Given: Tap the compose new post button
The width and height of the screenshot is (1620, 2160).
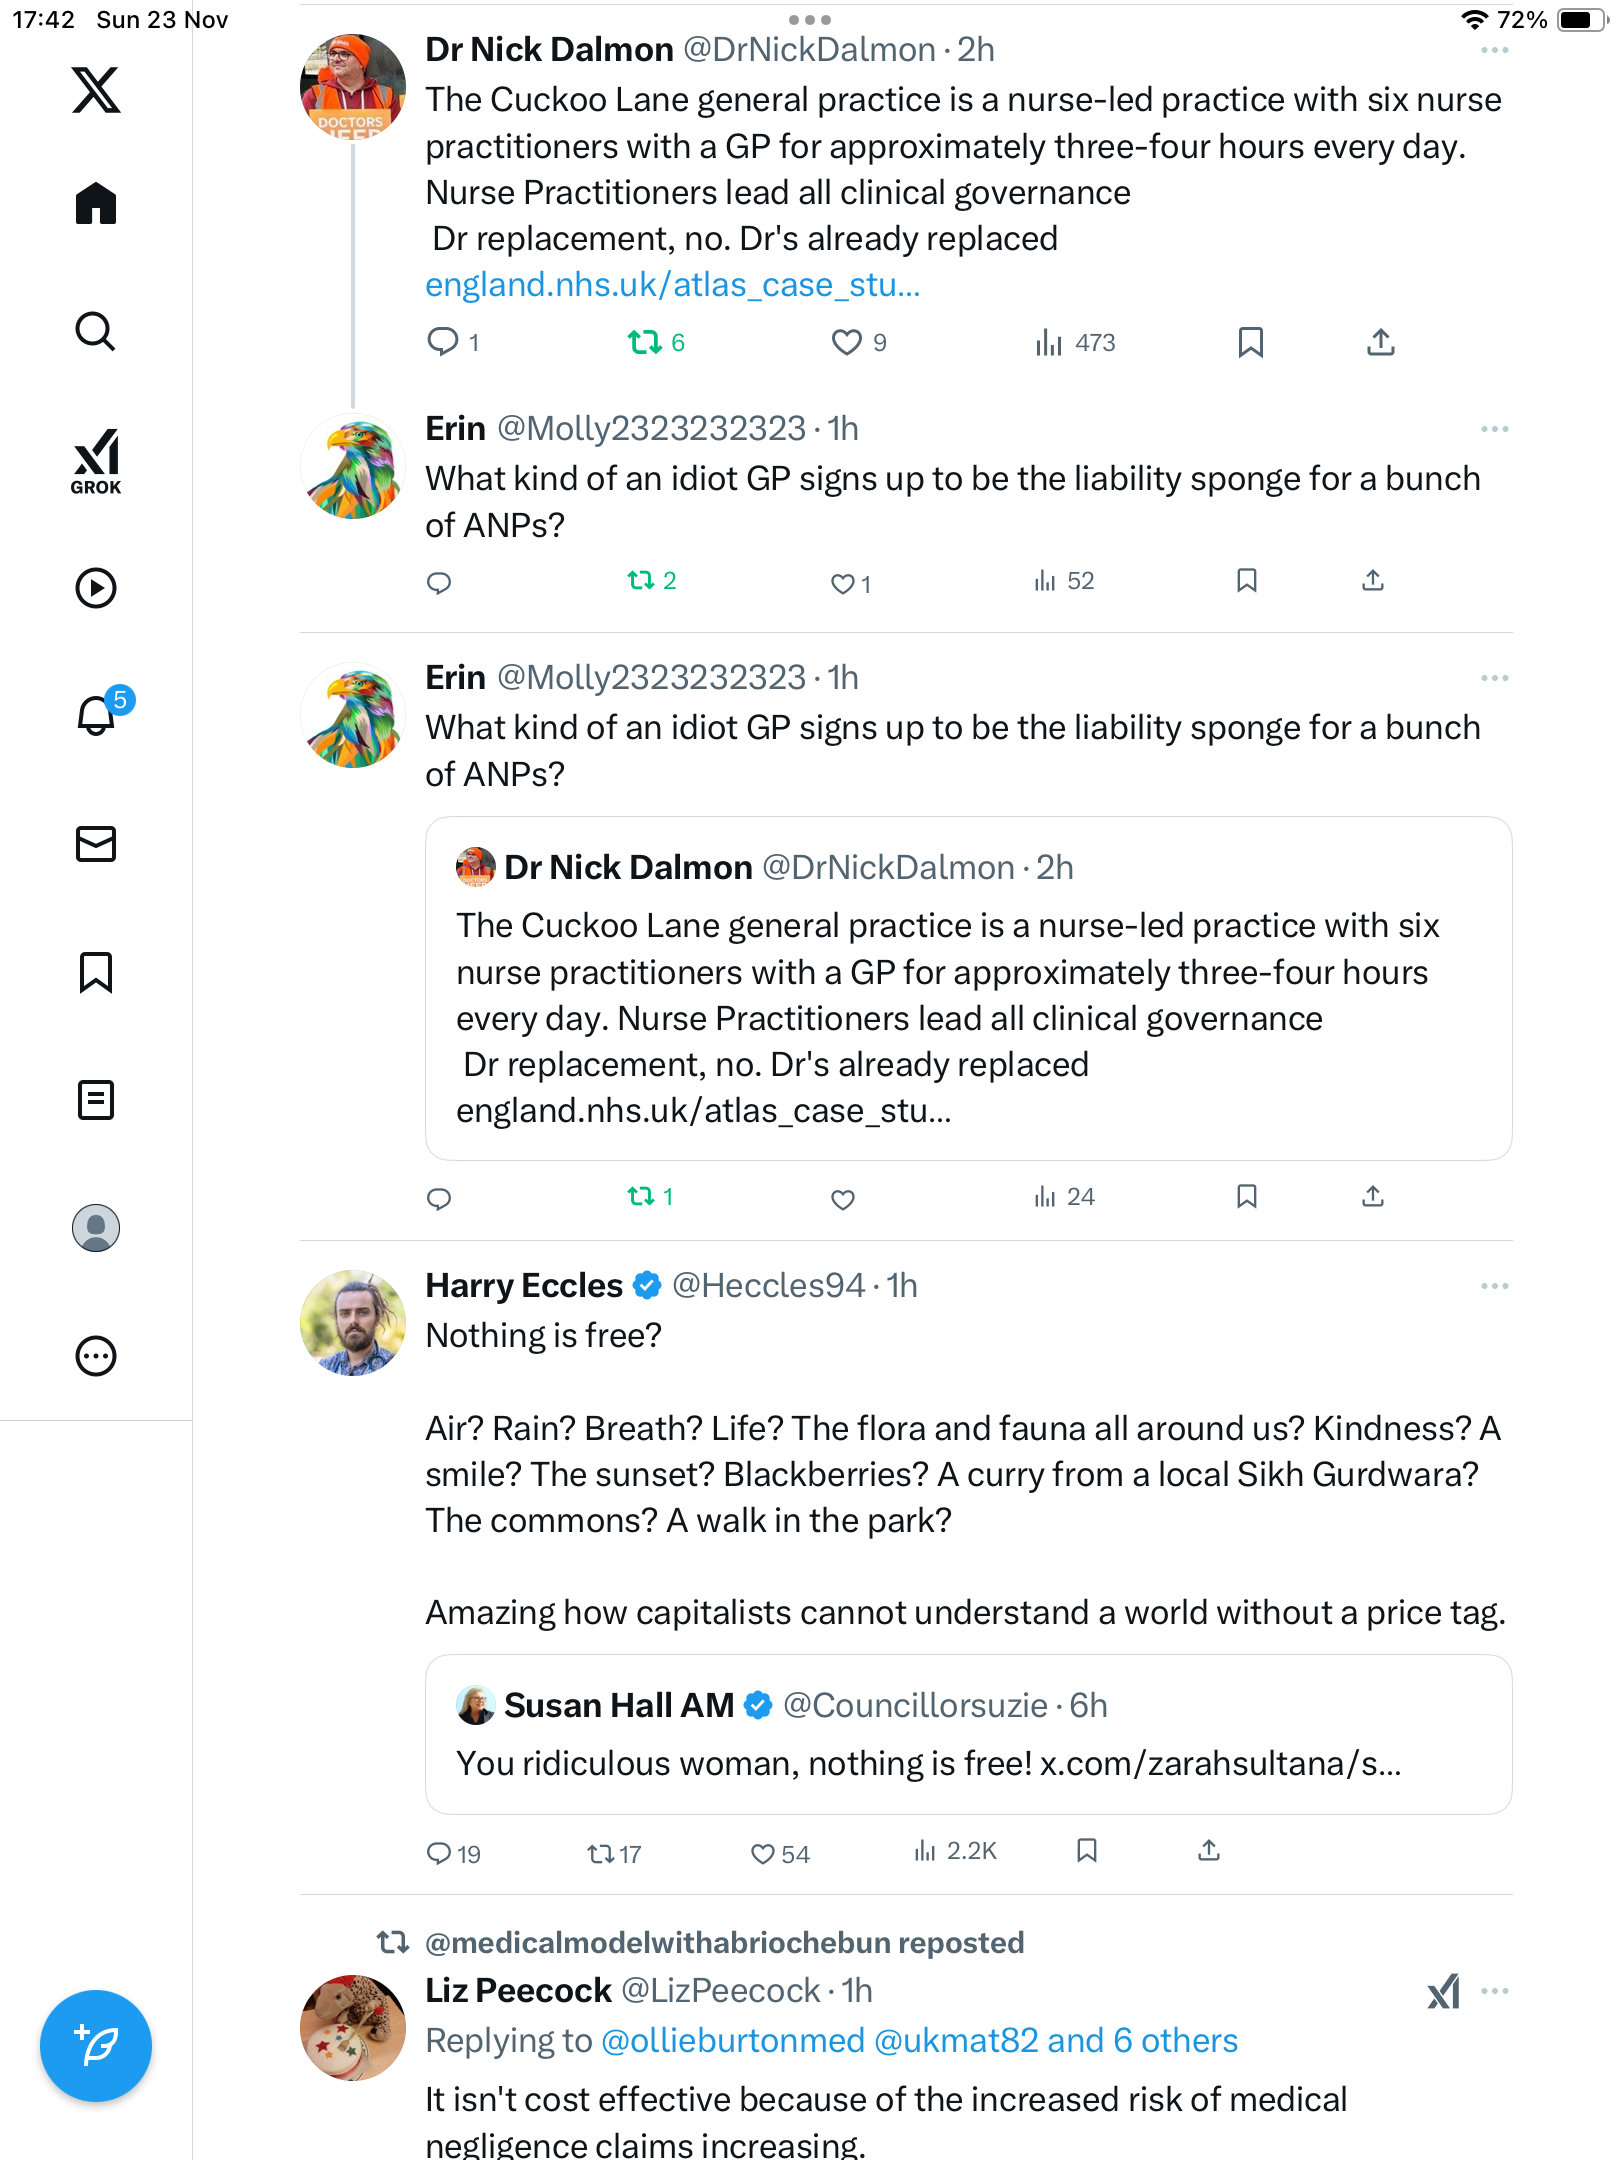Looking at the screenshot, I should point(96,2046).
